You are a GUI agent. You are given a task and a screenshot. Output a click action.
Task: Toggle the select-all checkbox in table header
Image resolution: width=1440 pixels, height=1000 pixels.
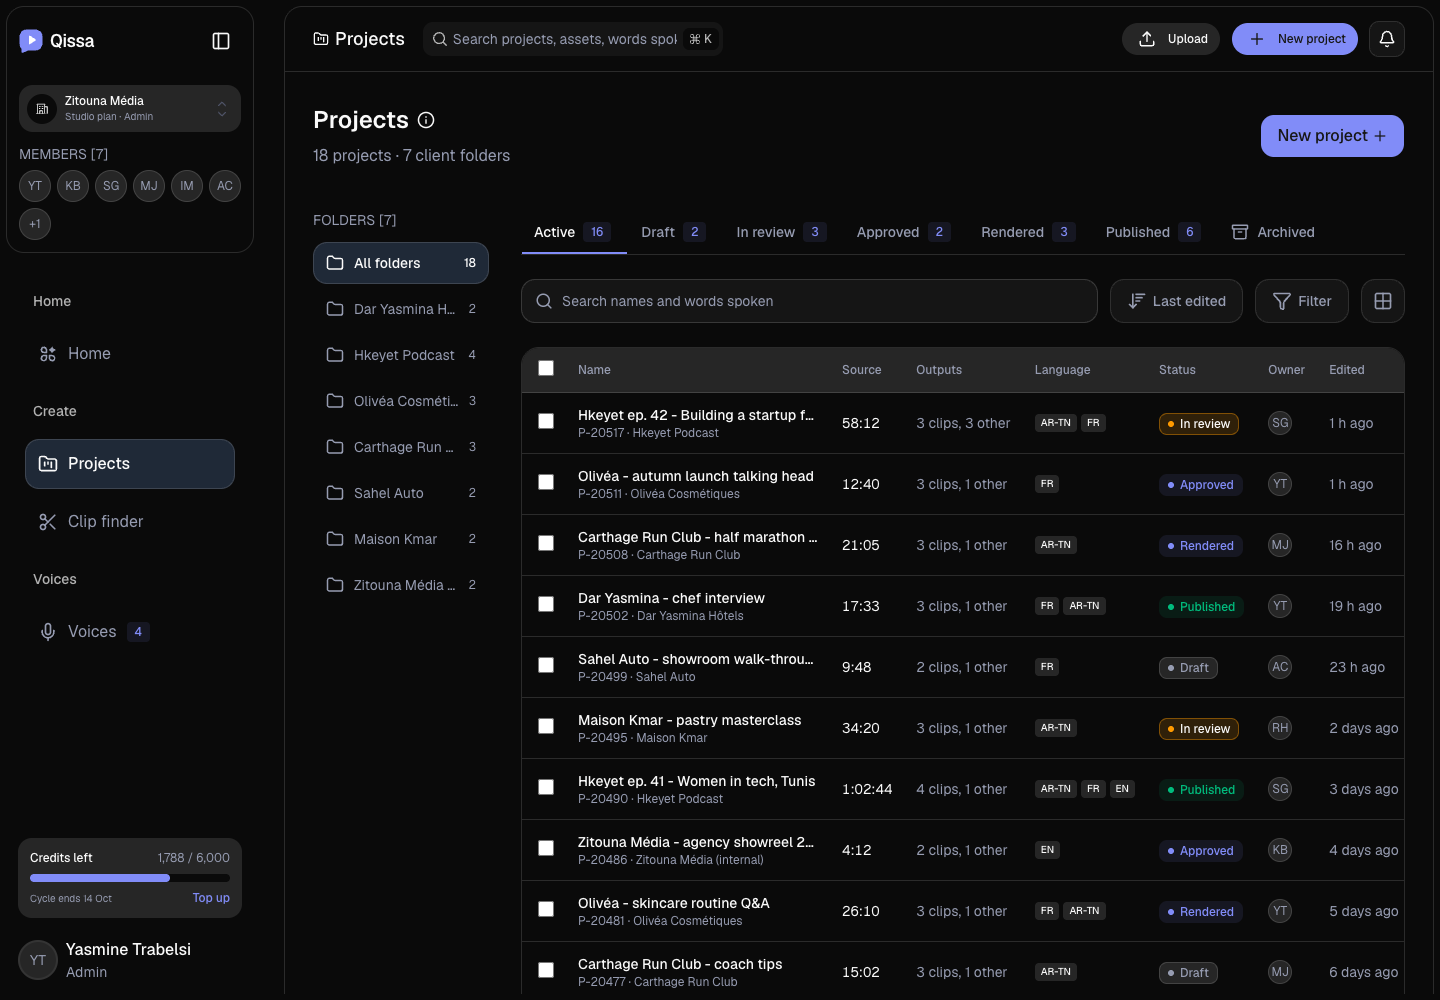pos(546,369)
